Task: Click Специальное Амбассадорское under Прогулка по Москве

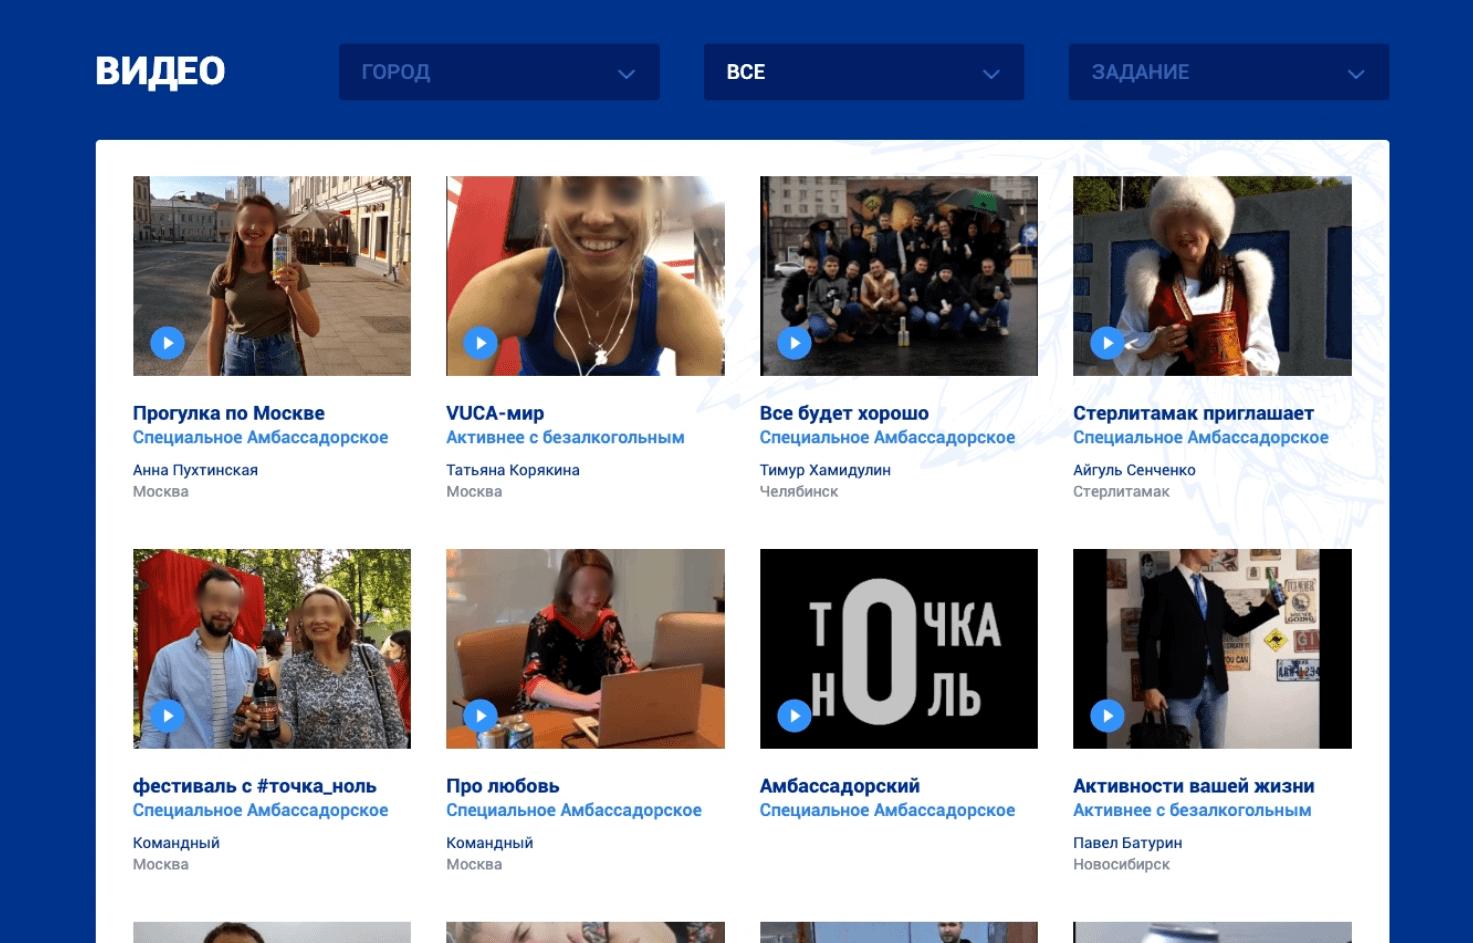Action: (x=260, y=437)
